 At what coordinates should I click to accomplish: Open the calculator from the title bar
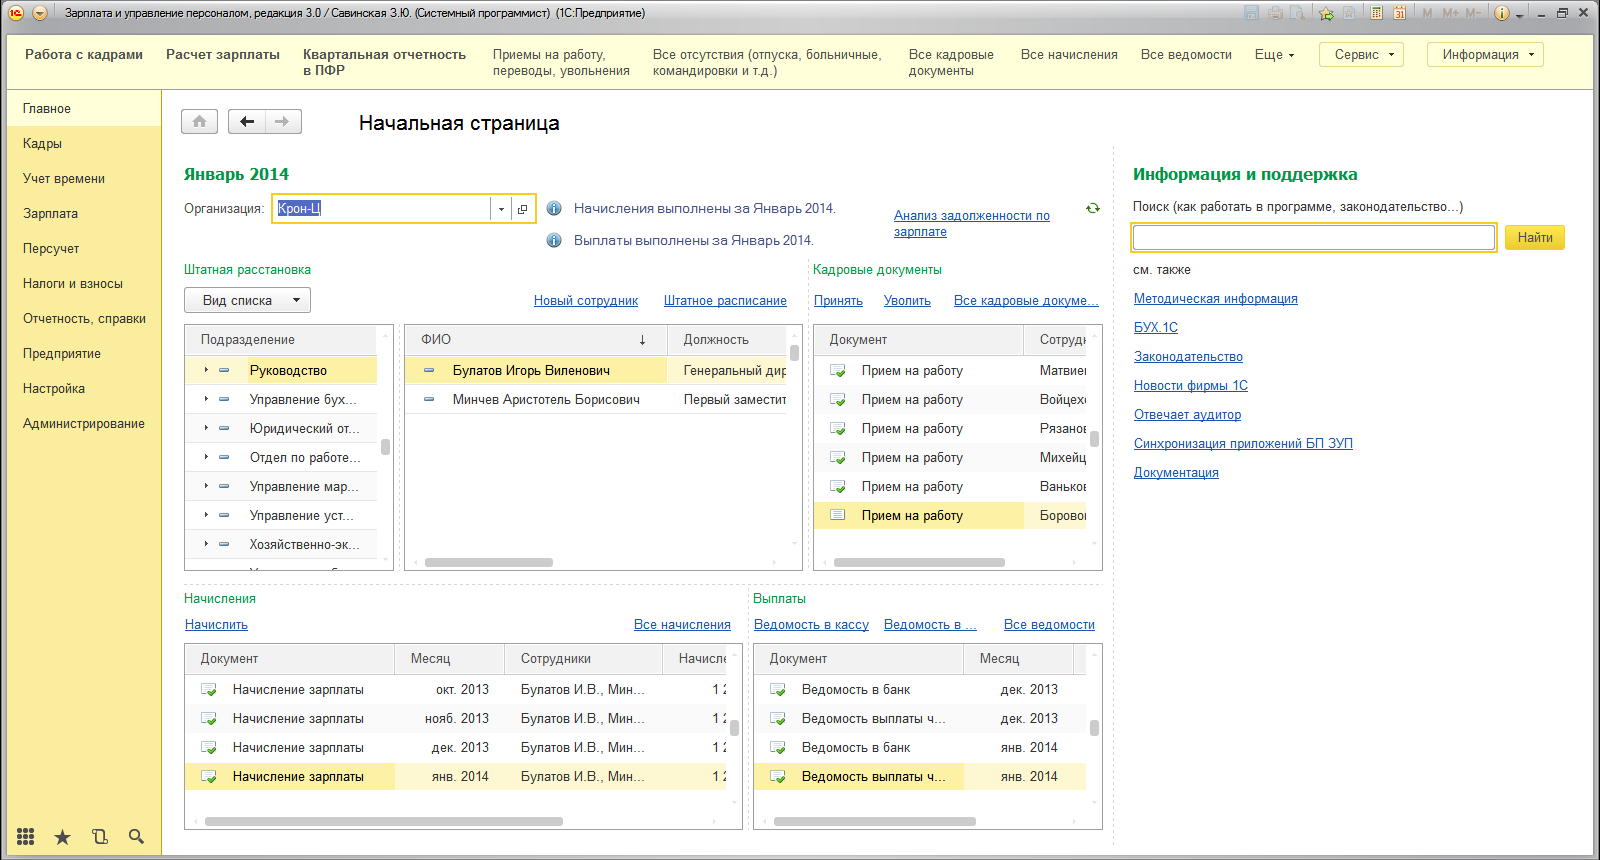(1377, 13)
